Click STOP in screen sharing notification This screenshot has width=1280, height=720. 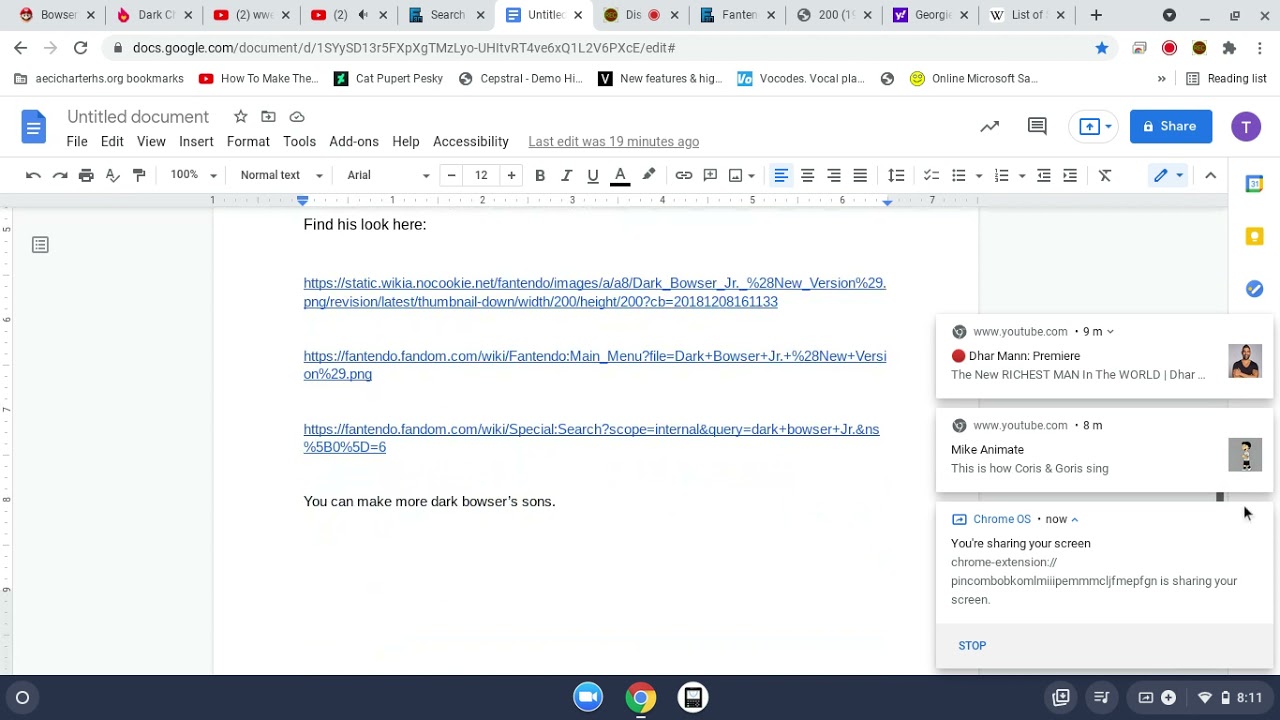[972, 646]
